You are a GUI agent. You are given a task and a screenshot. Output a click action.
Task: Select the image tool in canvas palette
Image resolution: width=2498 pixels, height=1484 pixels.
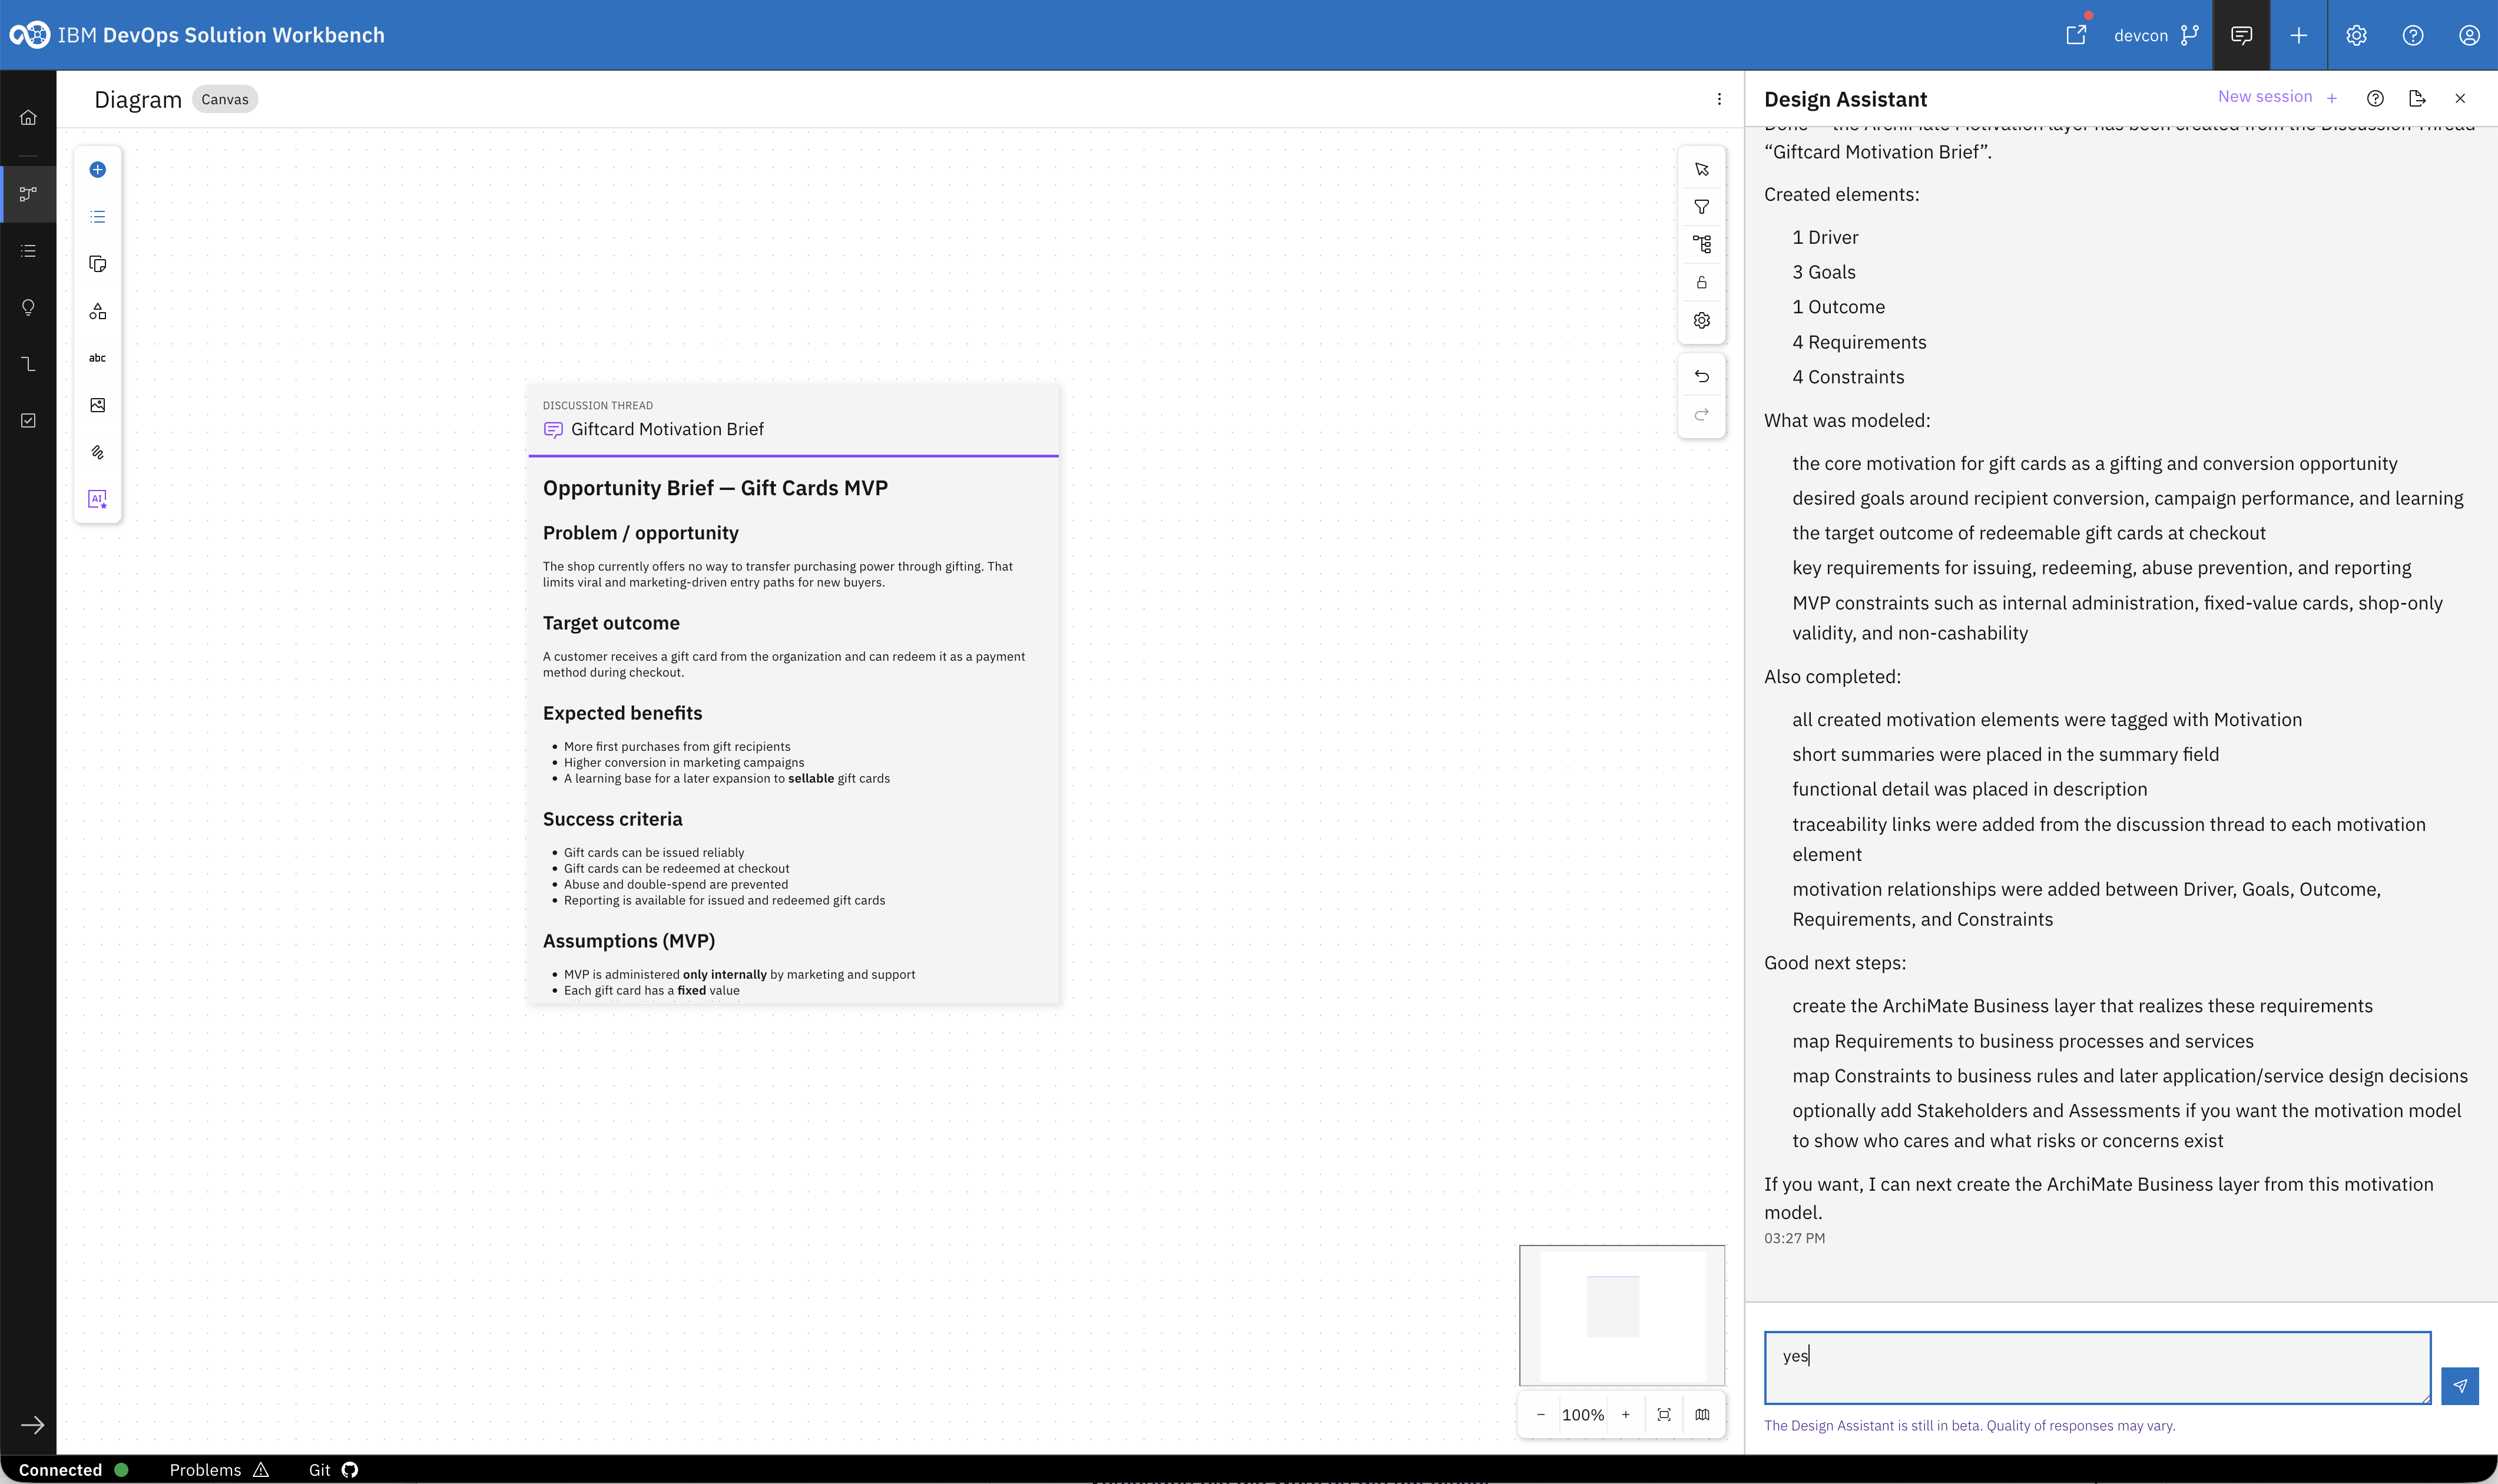pyautogui.click(x=97, y=405)
